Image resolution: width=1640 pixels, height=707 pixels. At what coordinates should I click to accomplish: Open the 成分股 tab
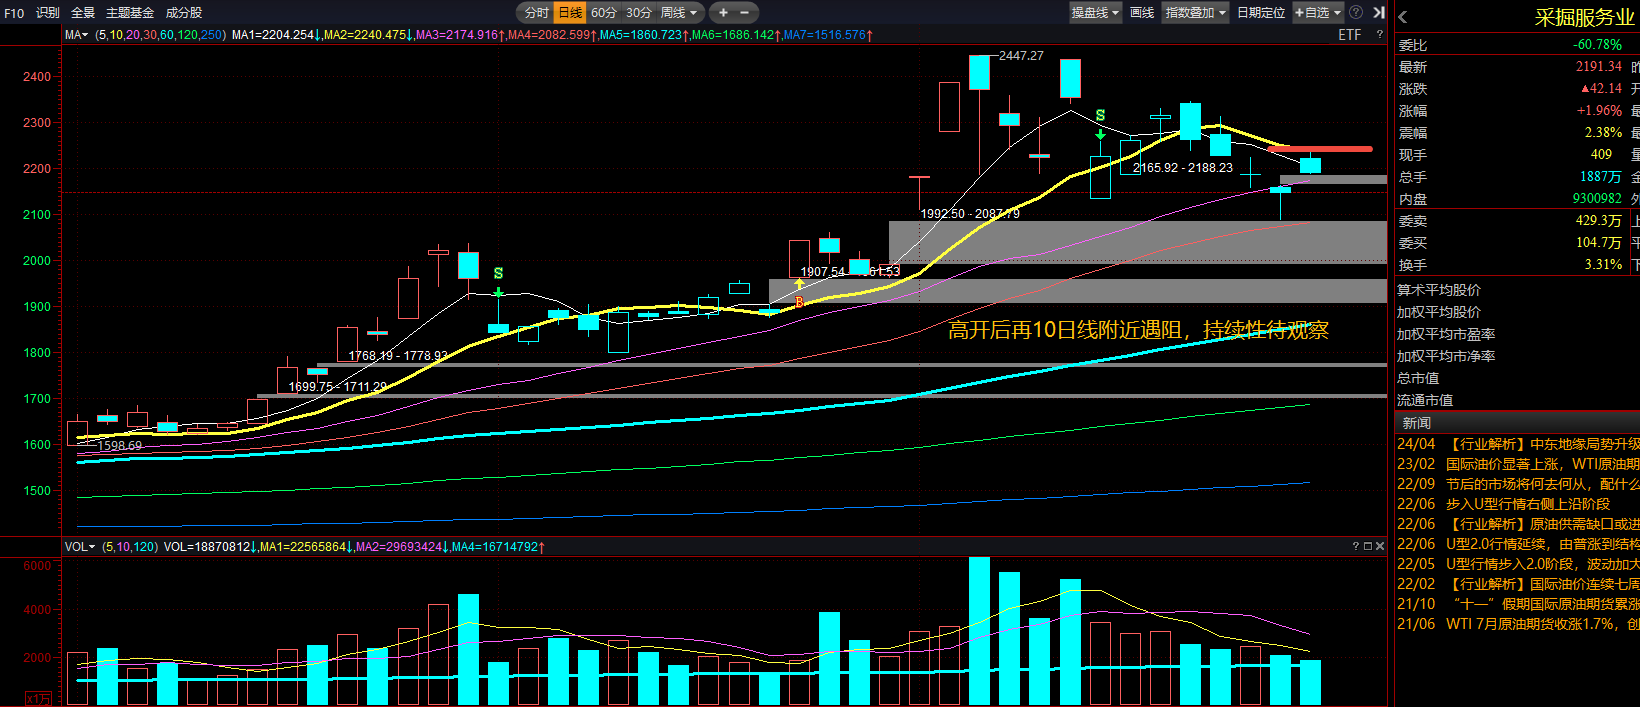tap(184, 13)
